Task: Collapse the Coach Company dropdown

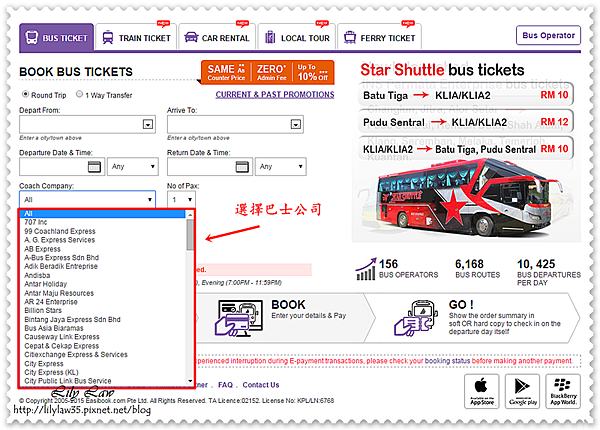Action: [88, 199]
